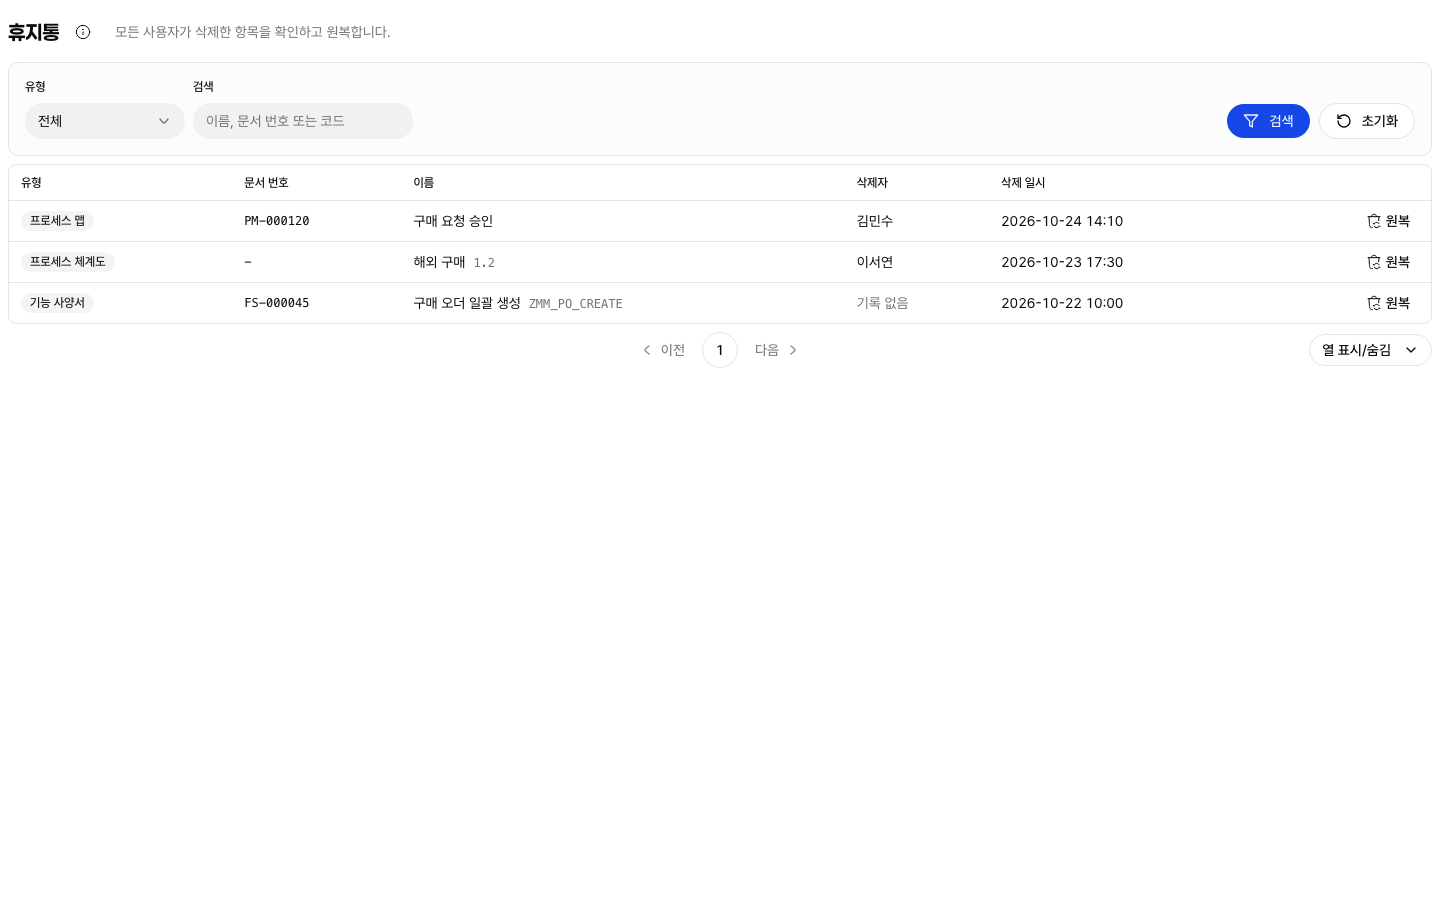
Task: Click the 삭제 일시 column header
Action: click(x=1023, y=183)
